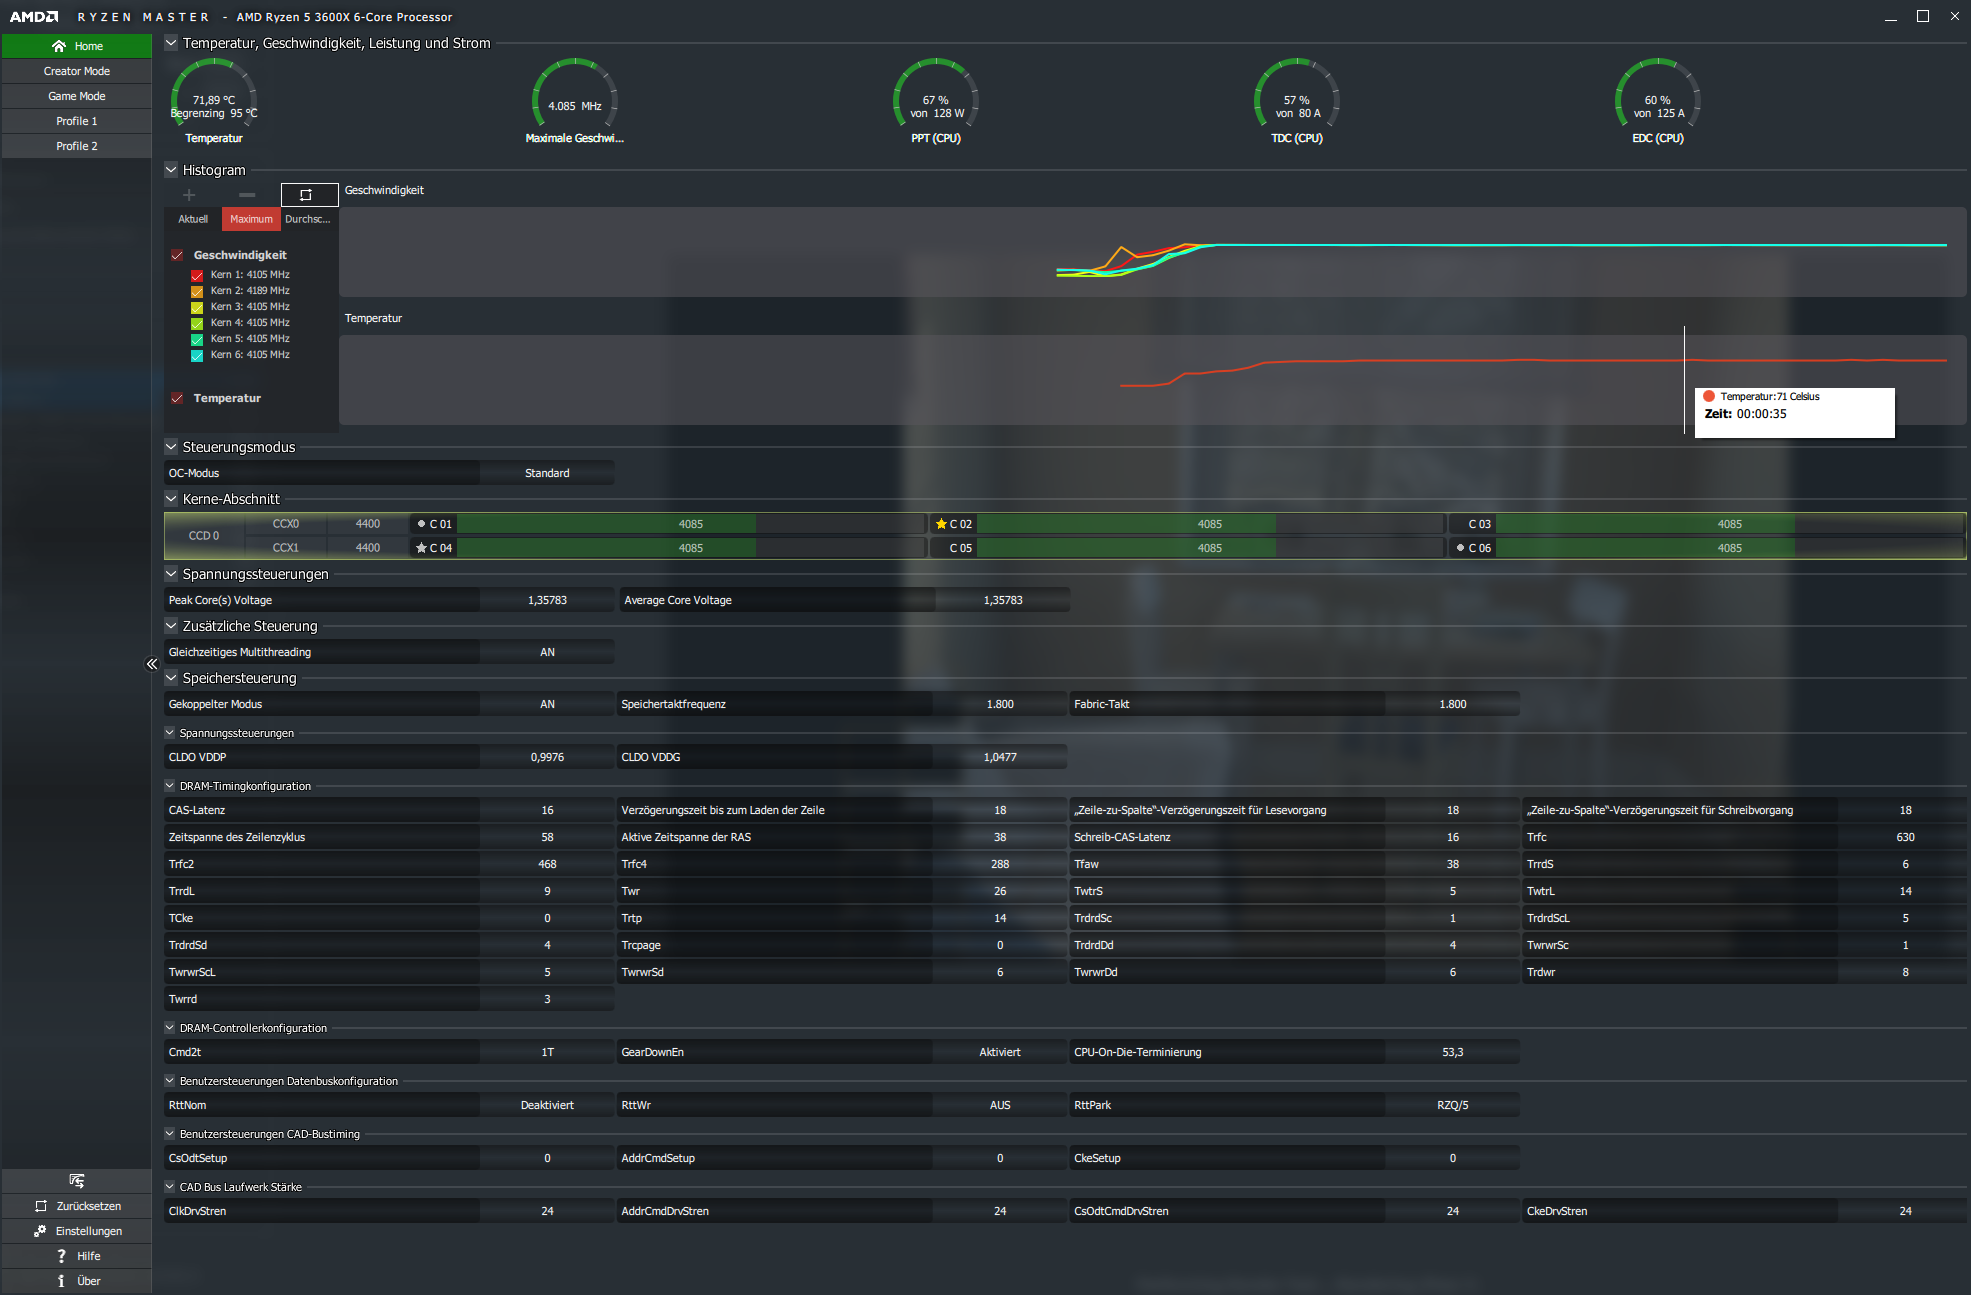Open Creator Mode in sidebar
The width and height of the screenshot is (1971, 1295).
pos(77,71)
